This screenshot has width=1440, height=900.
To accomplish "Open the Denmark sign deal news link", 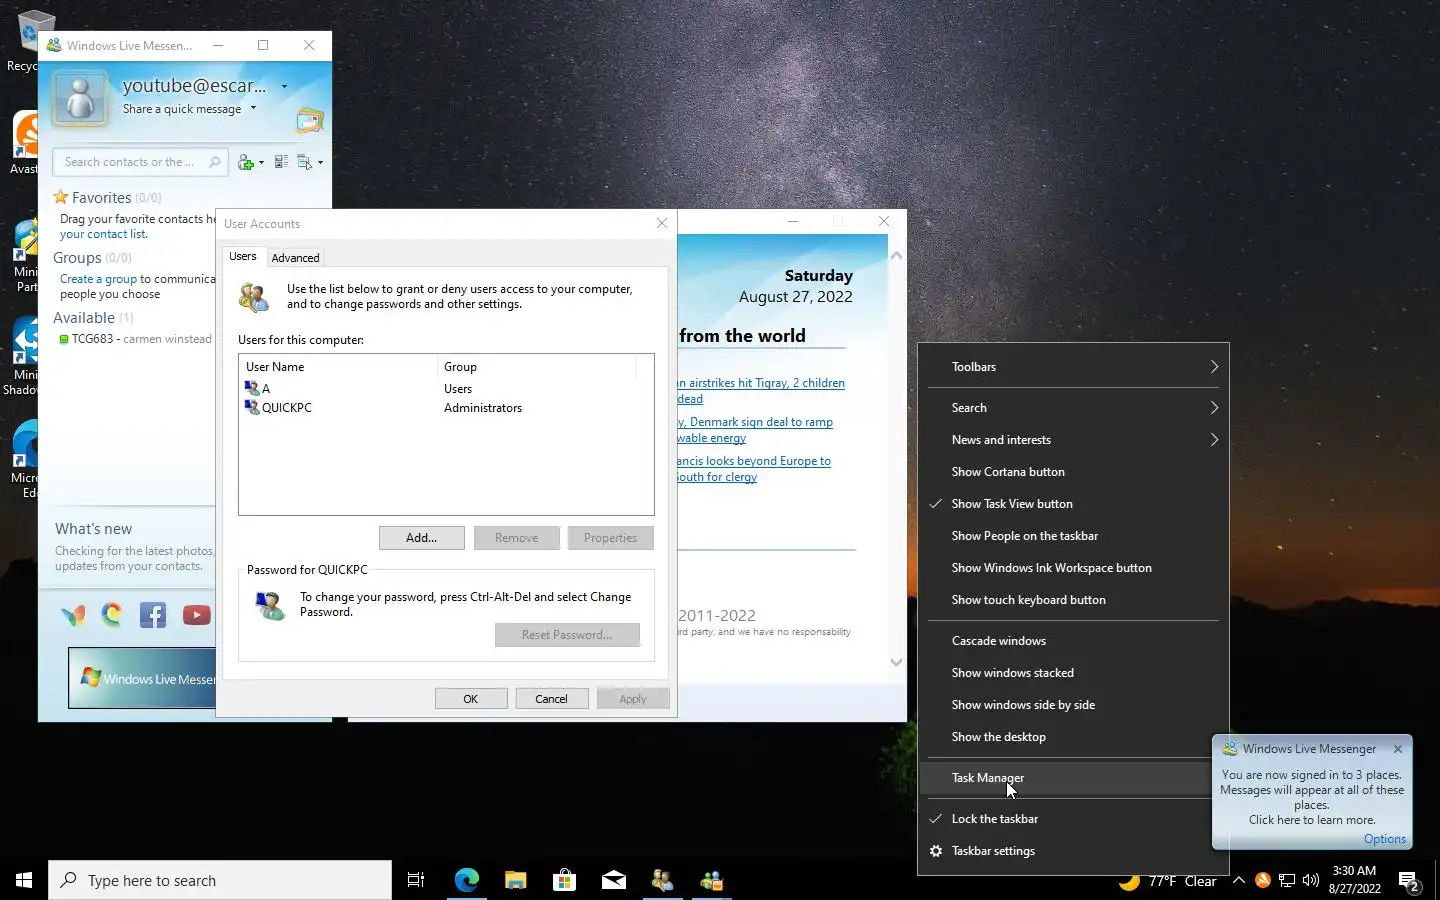I will coord(755,430).
